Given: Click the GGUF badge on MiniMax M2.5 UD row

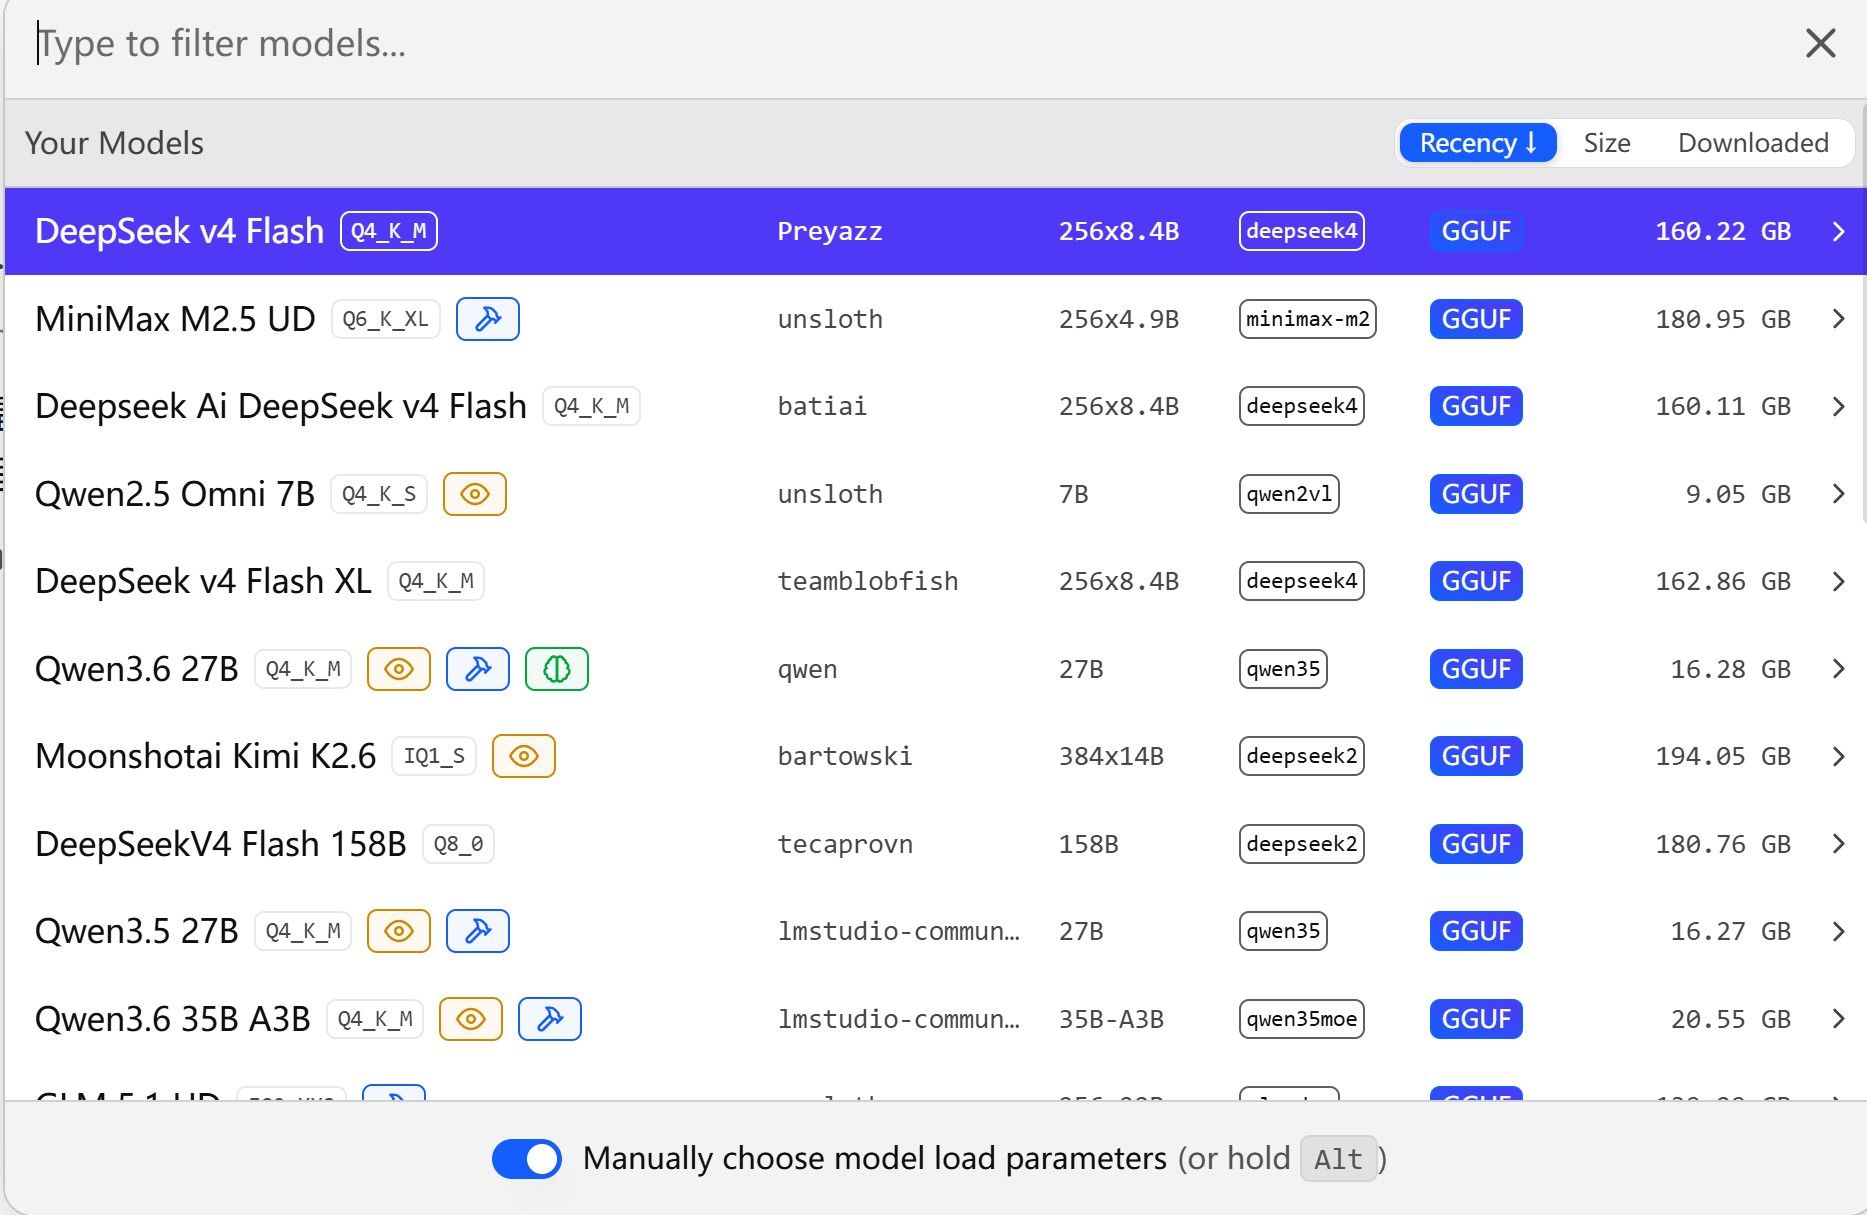Looking at the screenshot, I should 1476,319.
